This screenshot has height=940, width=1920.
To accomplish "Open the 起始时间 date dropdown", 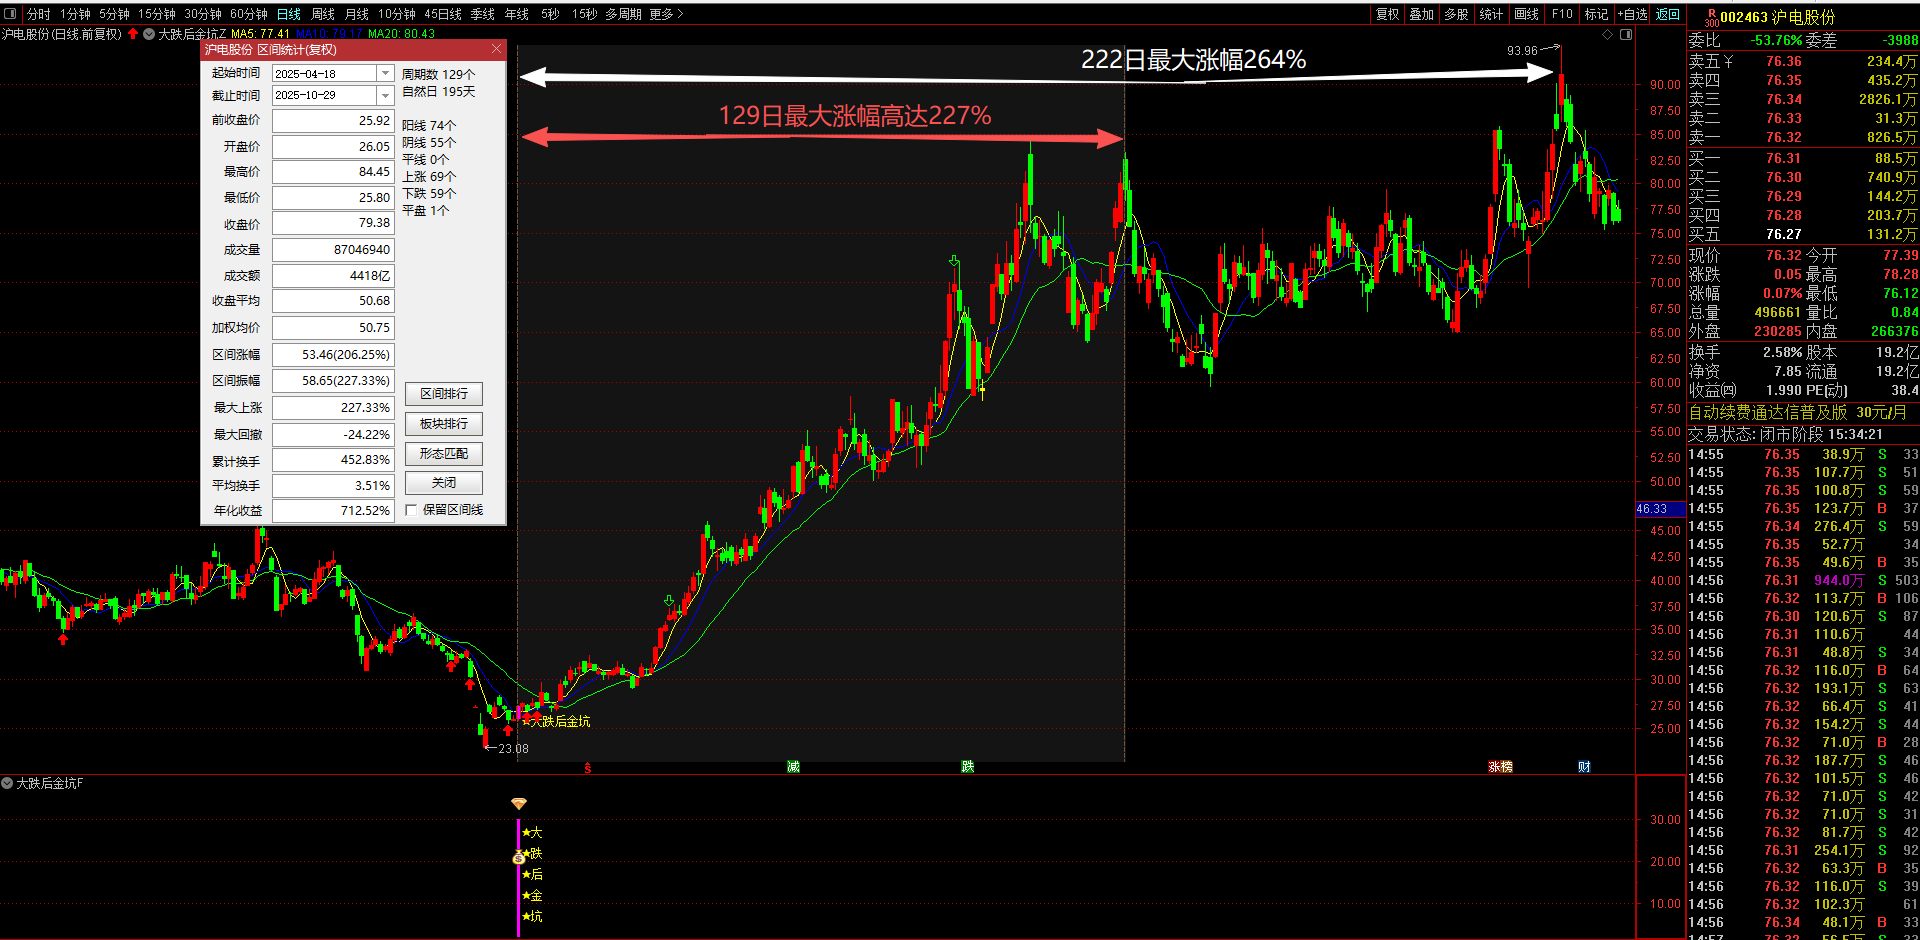I will click(x=385, y=73).
